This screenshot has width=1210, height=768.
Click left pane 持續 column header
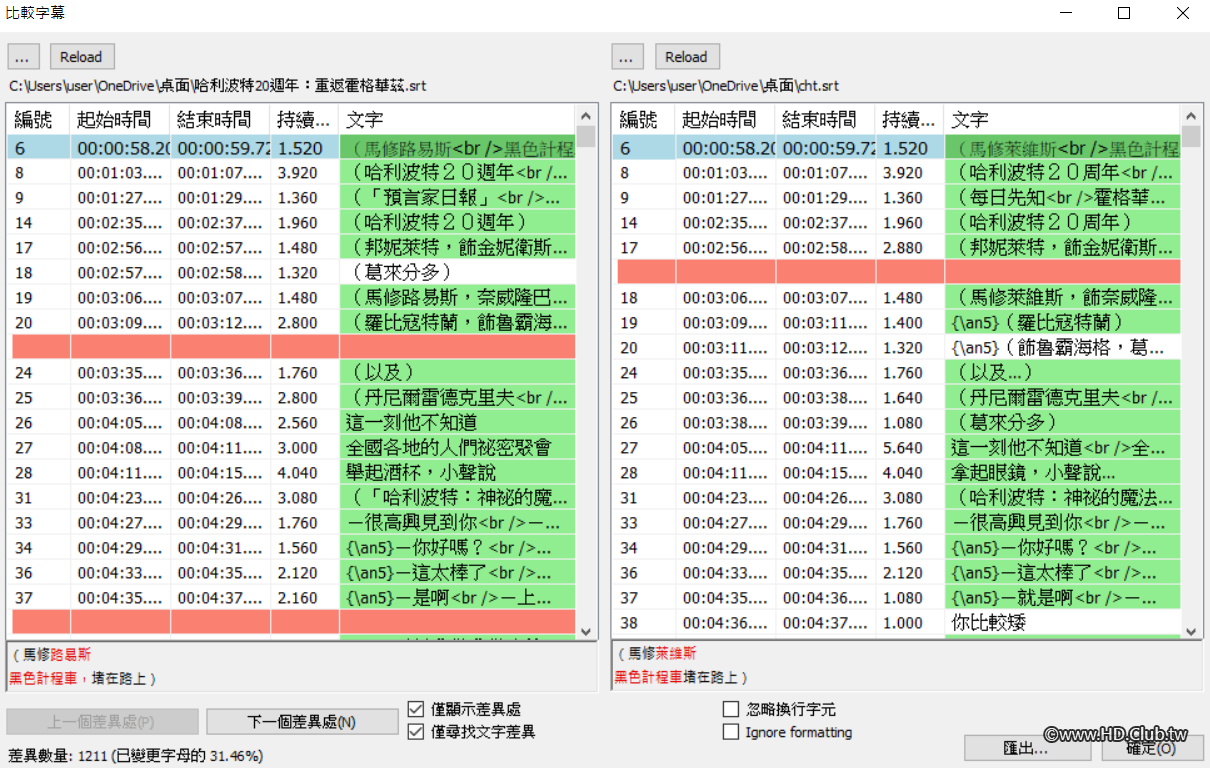[x=305, y=120]
